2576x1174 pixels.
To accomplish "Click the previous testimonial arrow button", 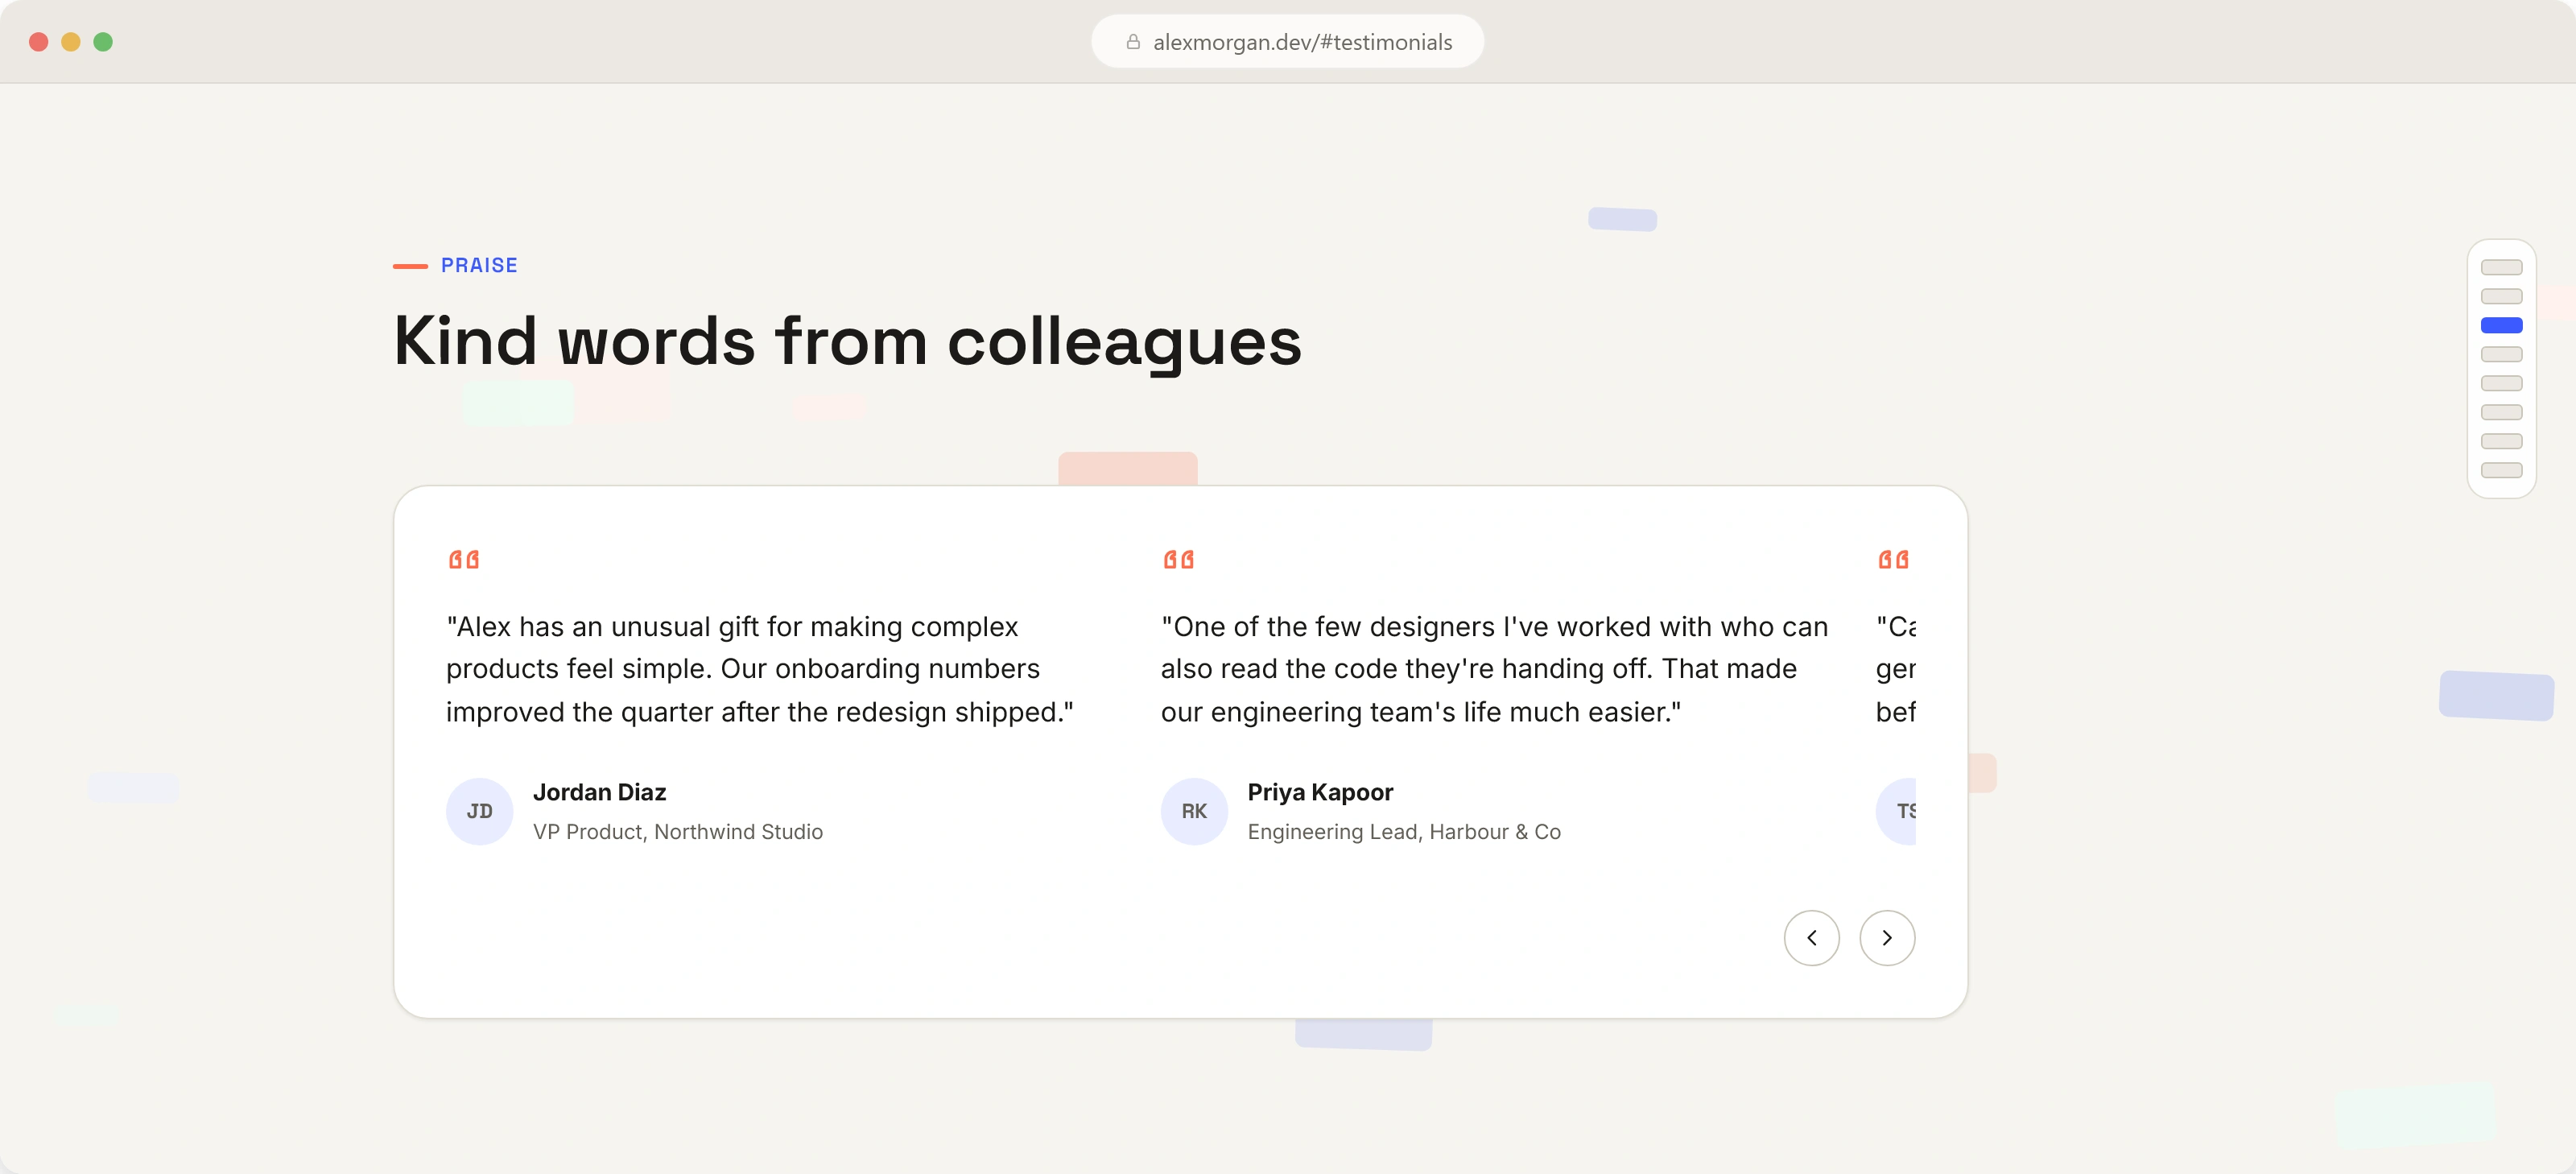I will [x=1811, y=937].
